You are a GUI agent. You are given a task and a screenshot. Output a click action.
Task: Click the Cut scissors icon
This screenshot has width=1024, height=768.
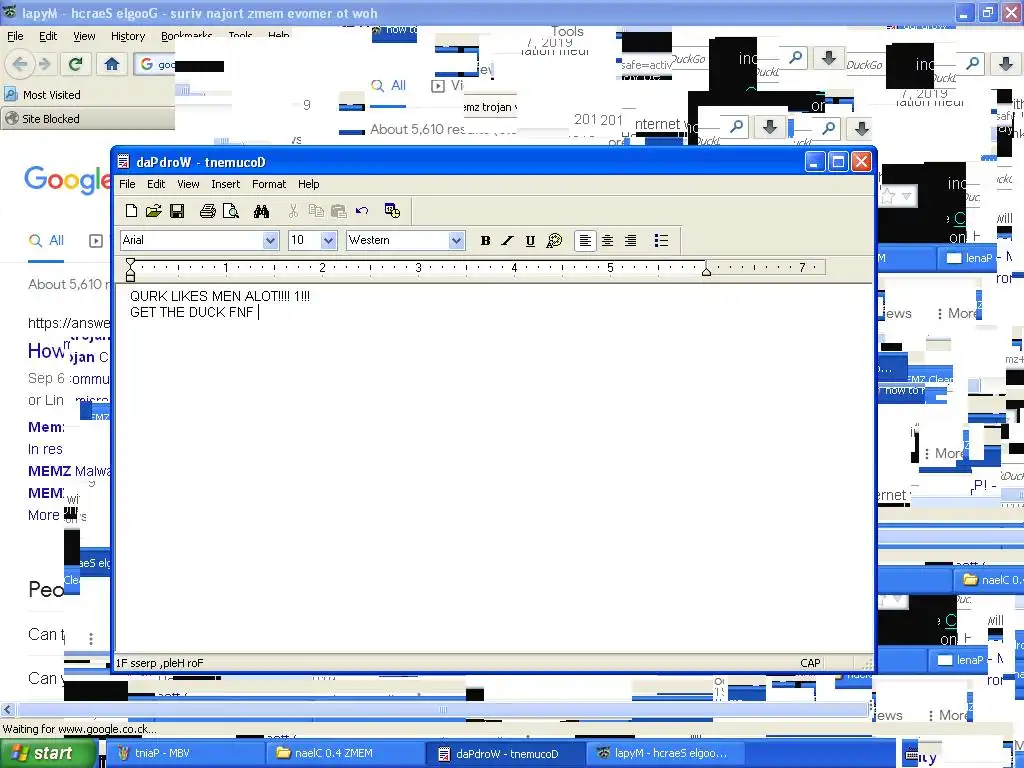(x=293, y=210)
